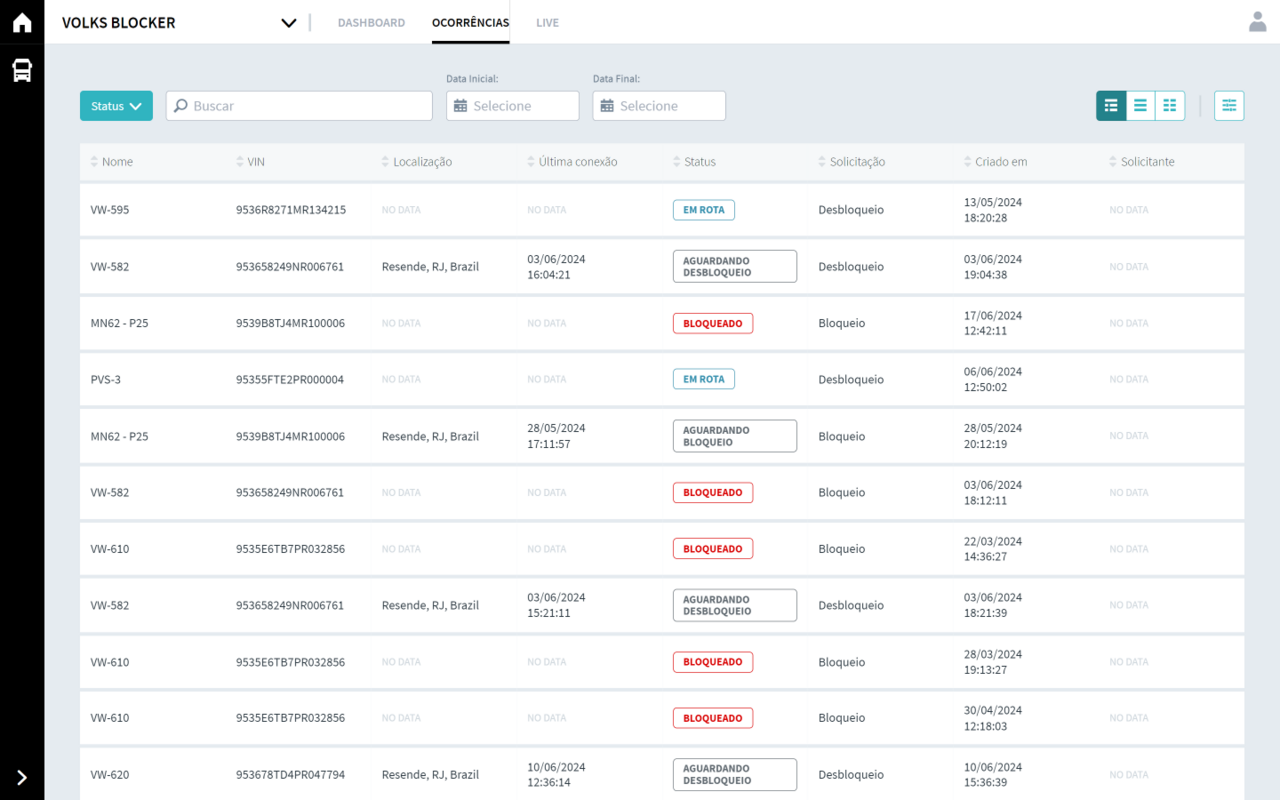This screenshot has height=800, width=1280.
Task: Click last connection 28/05/2024 17:11:57
Action: (x=557, y=436)
